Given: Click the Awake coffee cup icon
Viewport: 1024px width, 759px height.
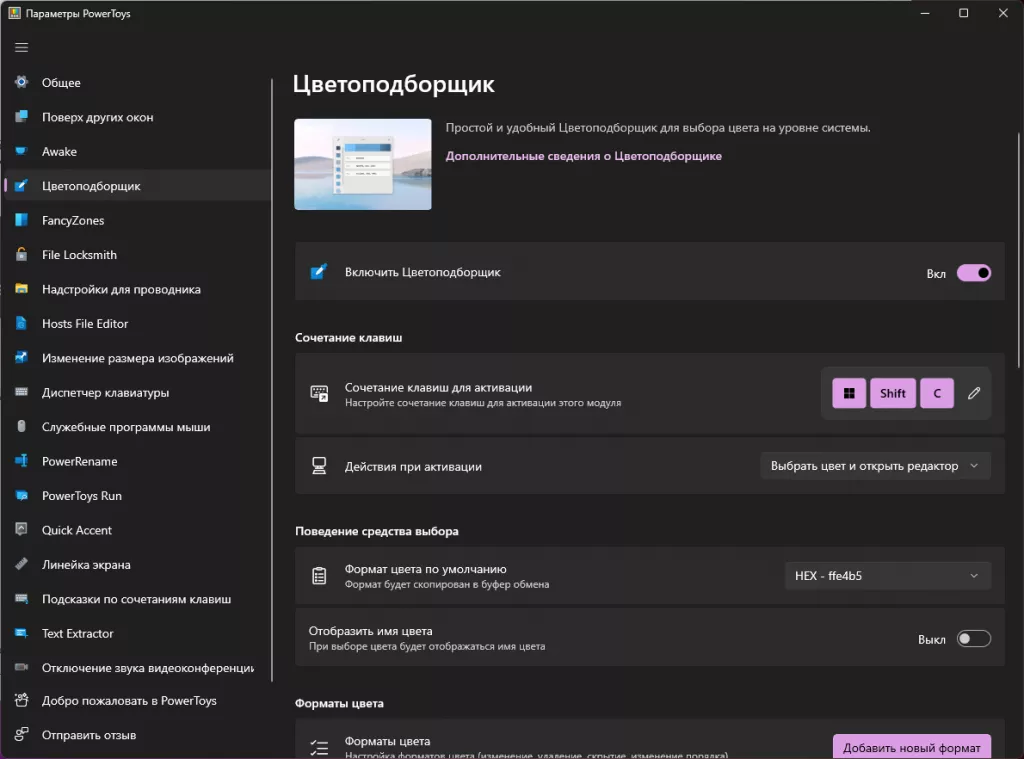Looking at the screenshot, I should pos(22,152).
